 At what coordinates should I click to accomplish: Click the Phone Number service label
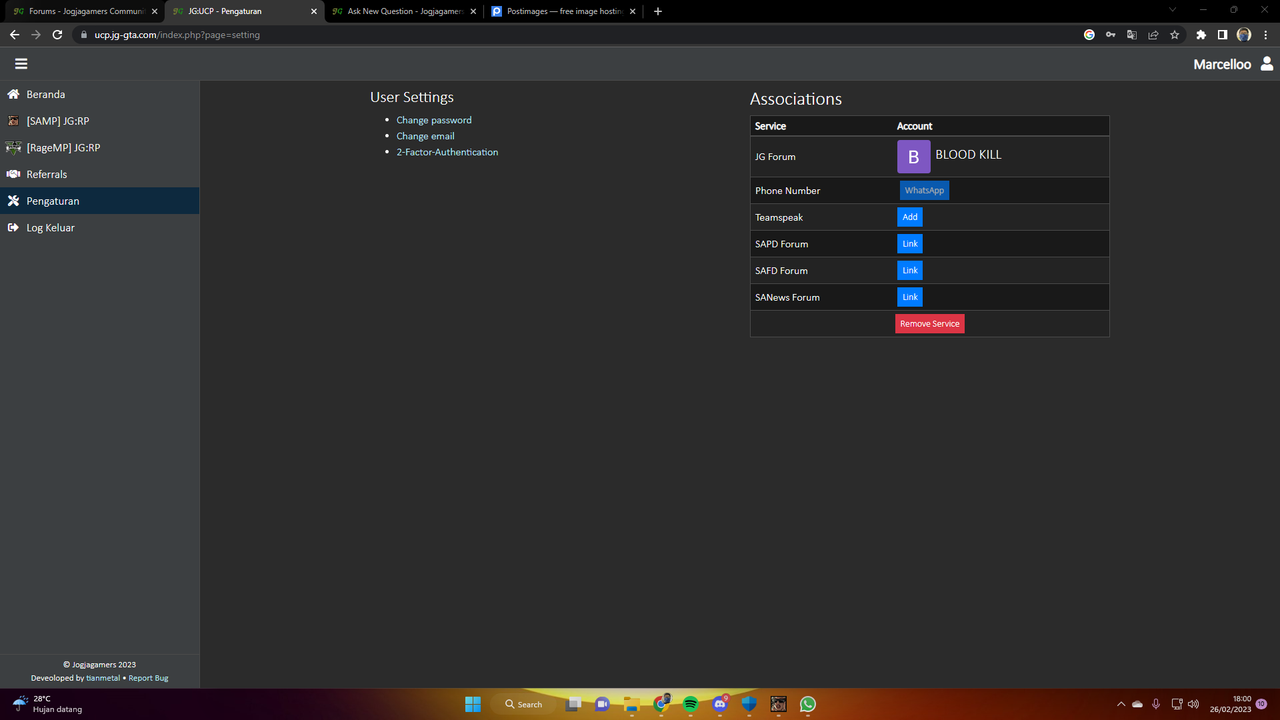click(x=788, y=190)
